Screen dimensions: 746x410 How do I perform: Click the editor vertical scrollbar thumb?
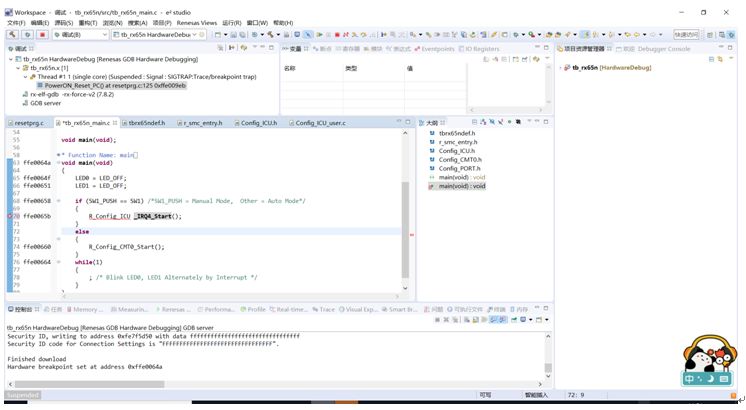[x=405, y=230]
